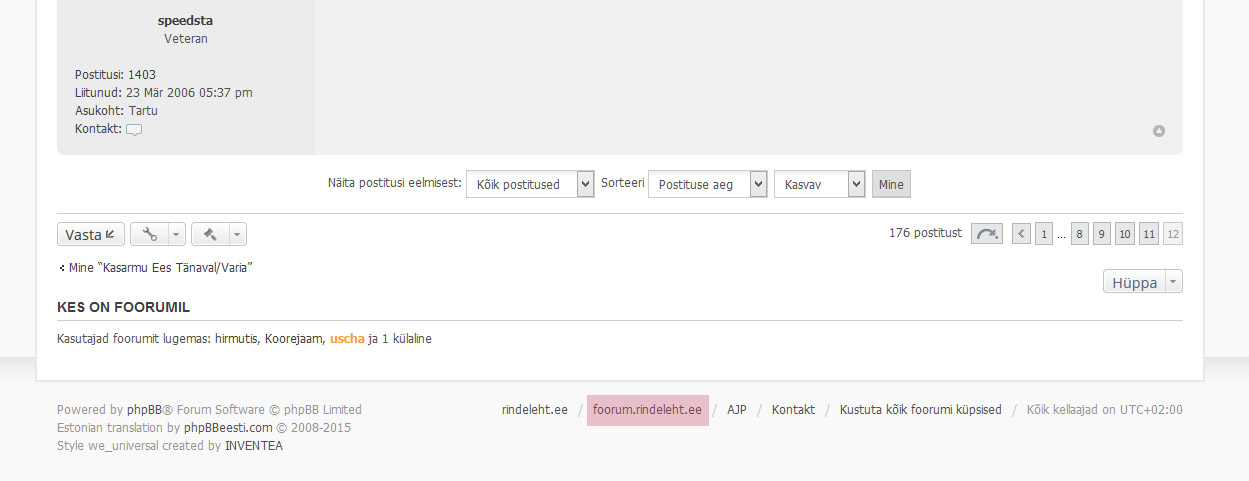This screenshot has height=481, width=1249.
Task: Open the 'Postituse aeg' sort dropdown
Action: tap(707, 184)
